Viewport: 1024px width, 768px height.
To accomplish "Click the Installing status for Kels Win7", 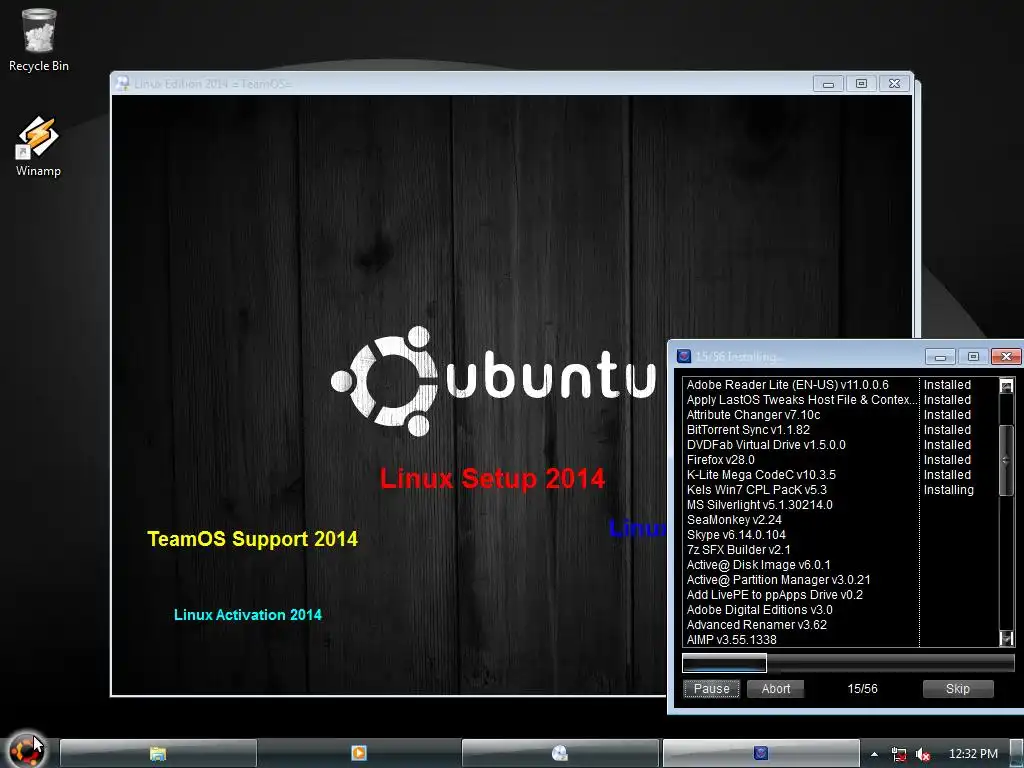I will click(x=948, y=490).
